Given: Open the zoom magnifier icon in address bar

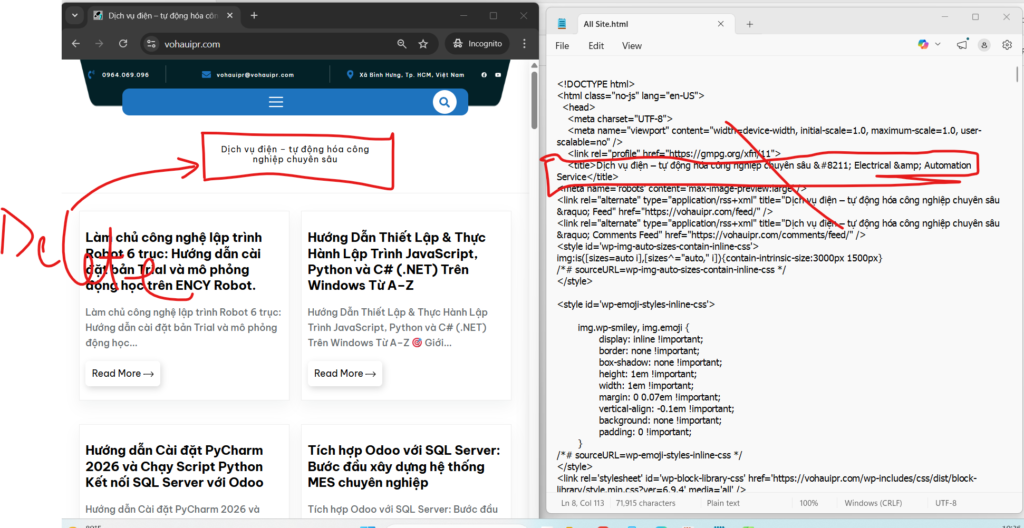Looking at the screenshot, I should tap(401, 44).
